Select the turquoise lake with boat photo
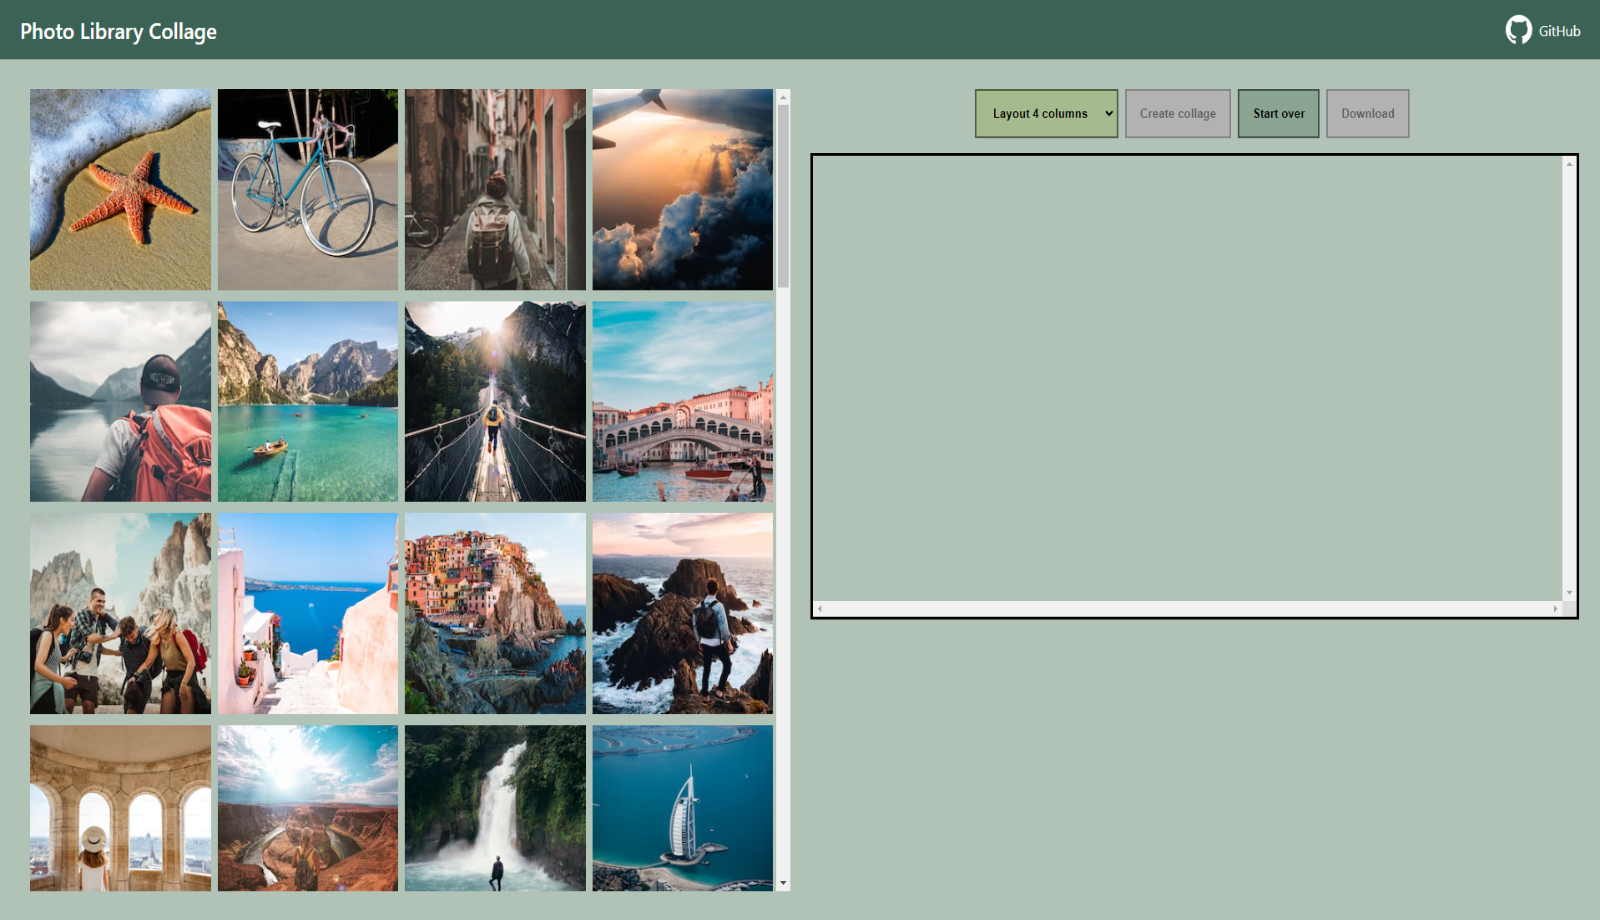 [x=307, y=402]
